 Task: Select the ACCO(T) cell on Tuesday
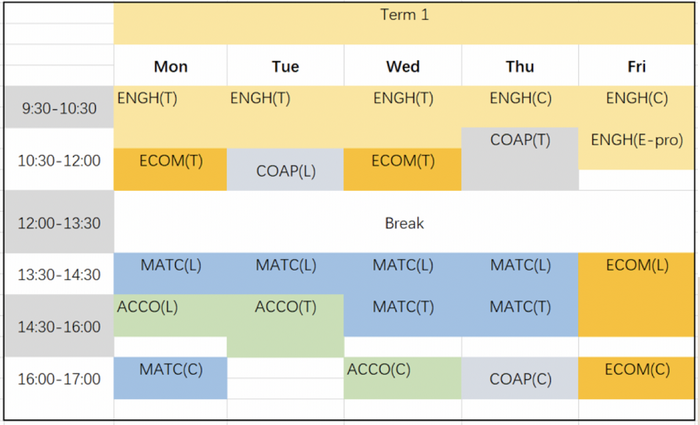tap(285, 325)
